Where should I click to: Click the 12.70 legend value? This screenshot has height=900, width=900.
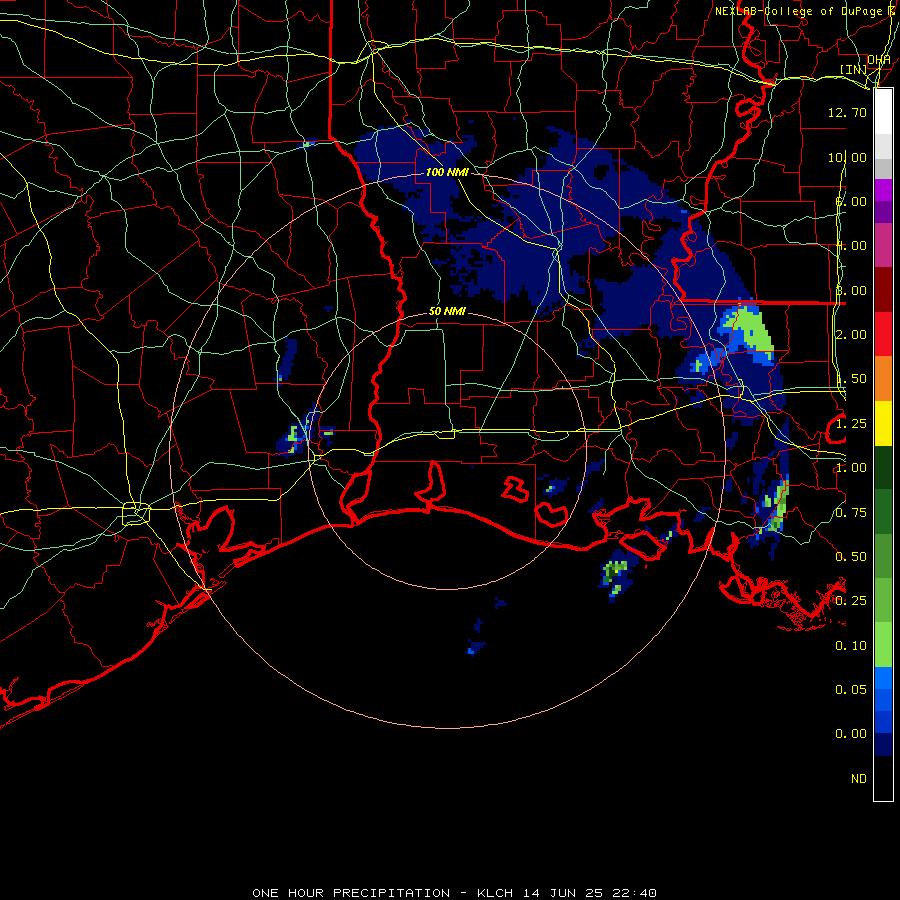tap(847, 112)
